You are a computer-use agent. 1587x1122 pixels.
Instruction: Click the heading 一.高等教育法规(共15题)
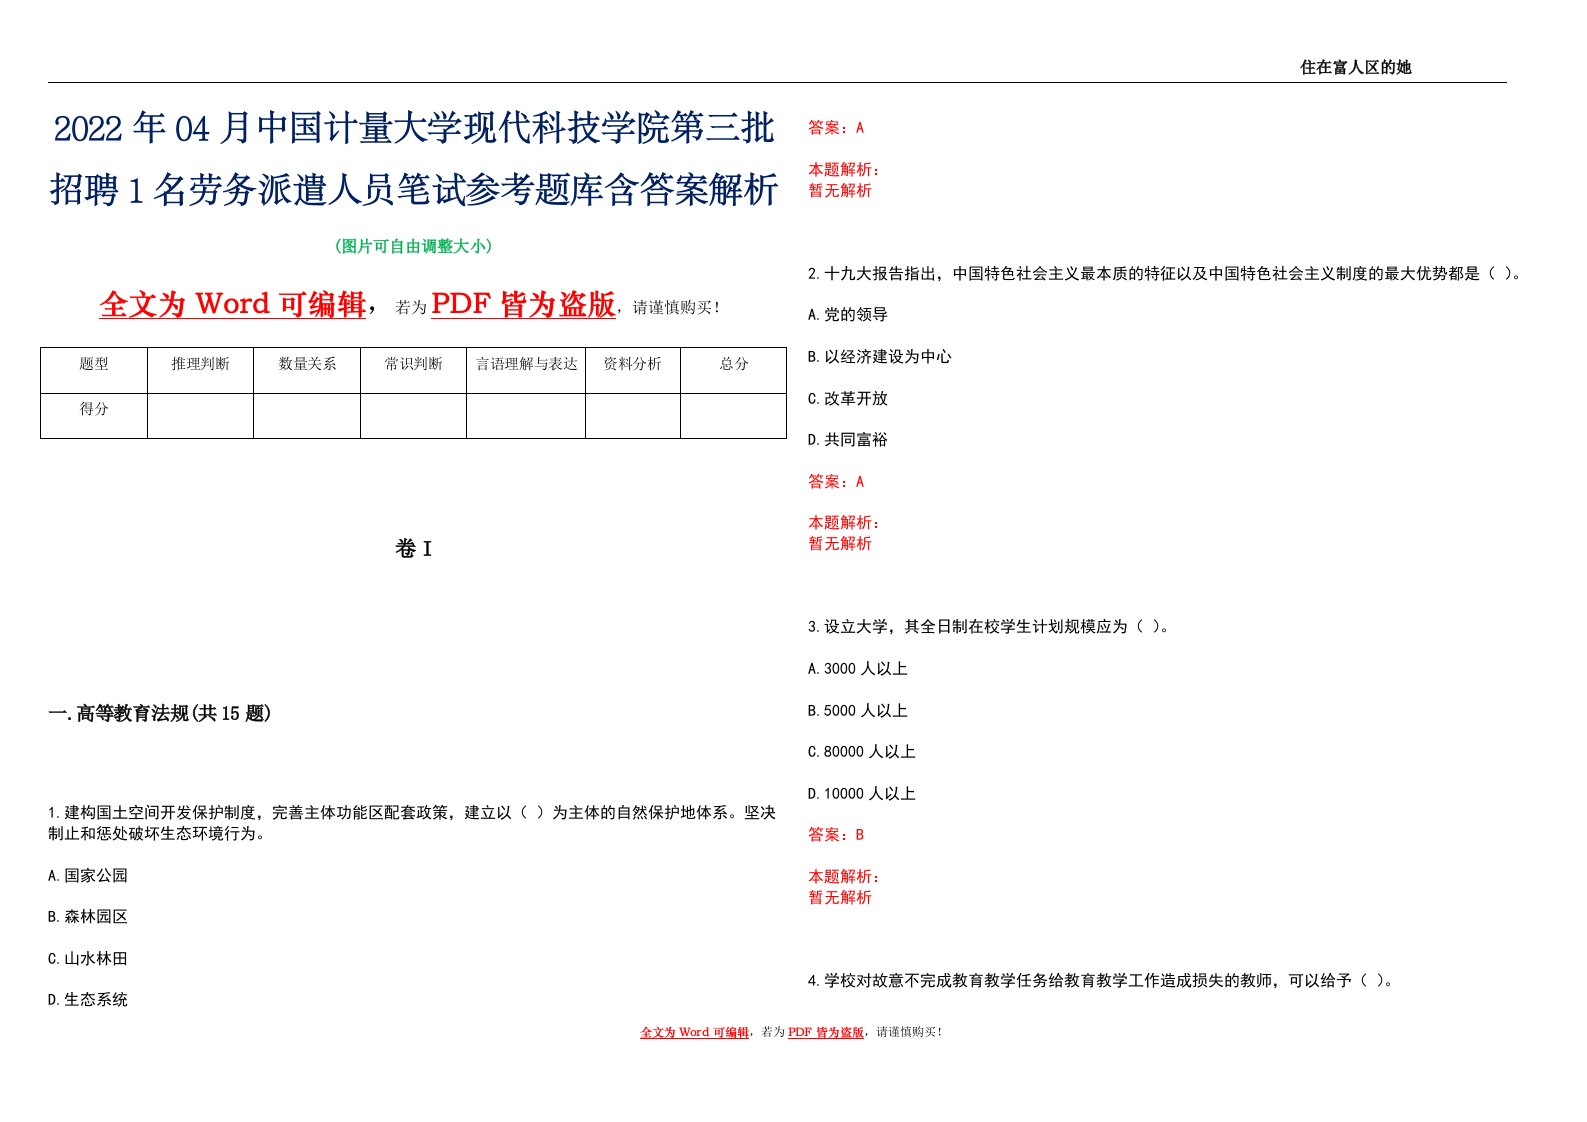(x=160, y=713)
